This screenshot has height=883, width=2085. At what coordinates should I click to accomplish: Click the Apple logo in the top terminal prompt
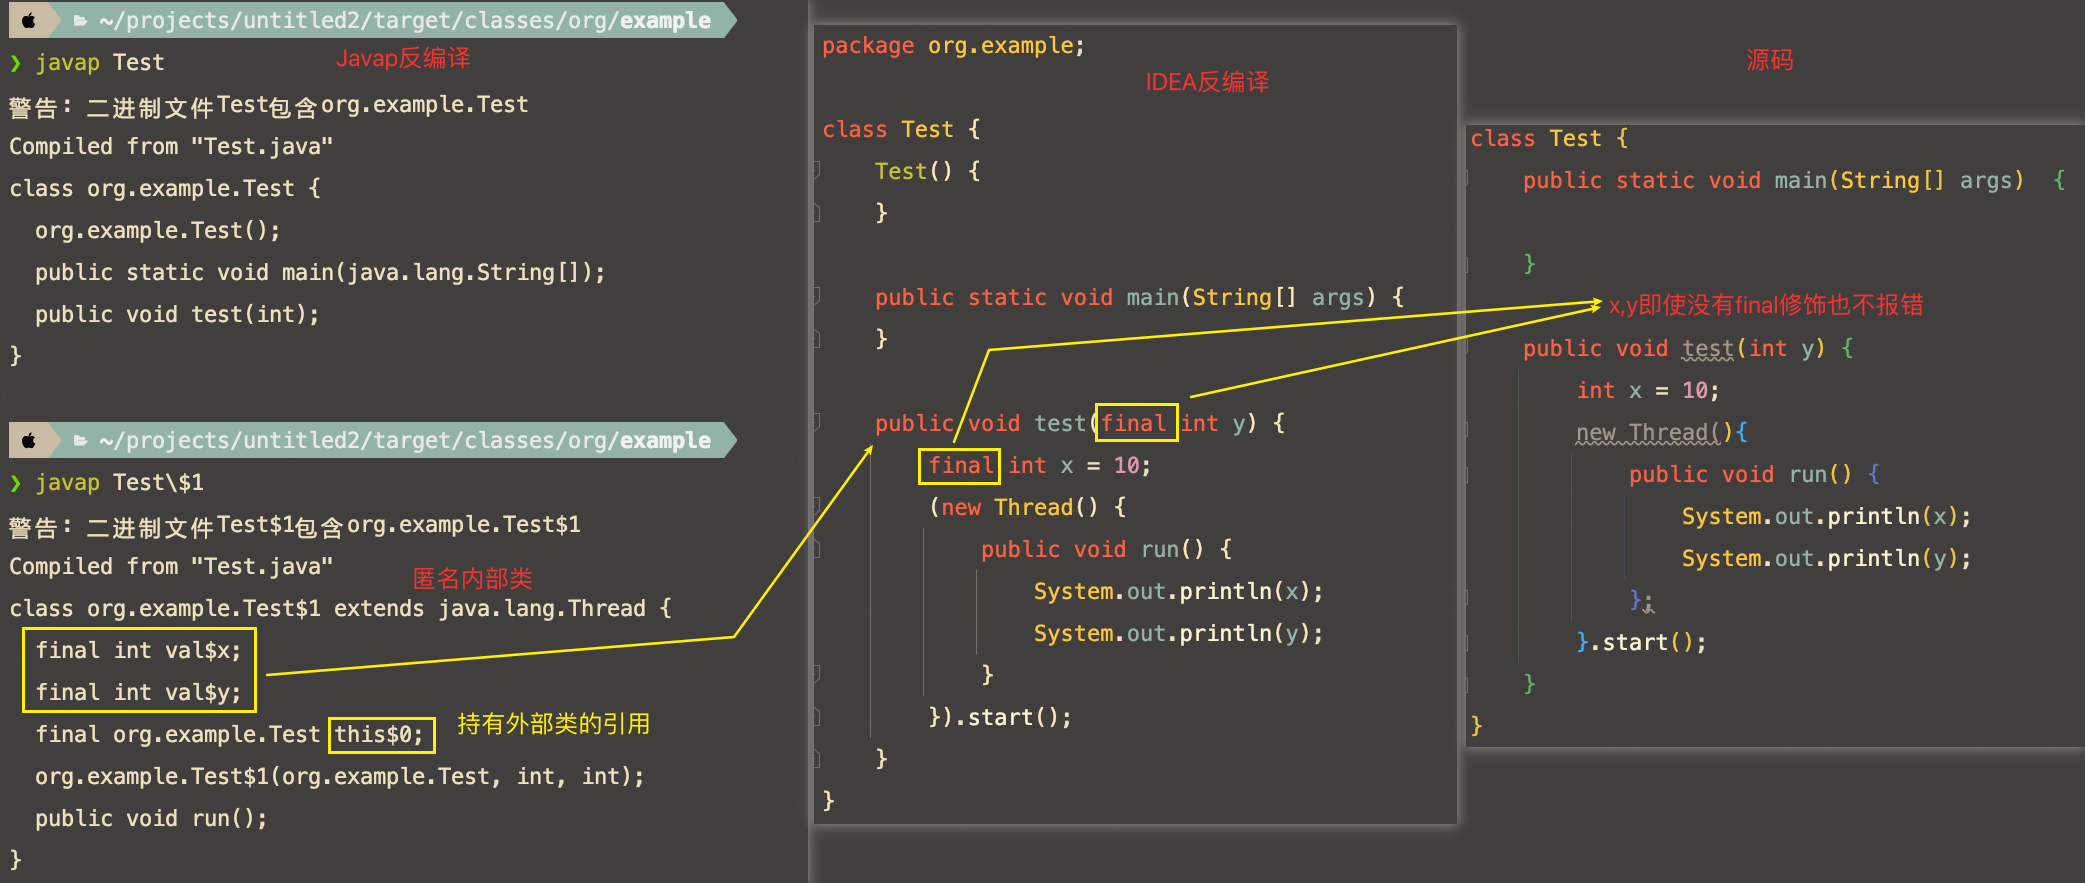pyautogui.click(x=29, y=20)
